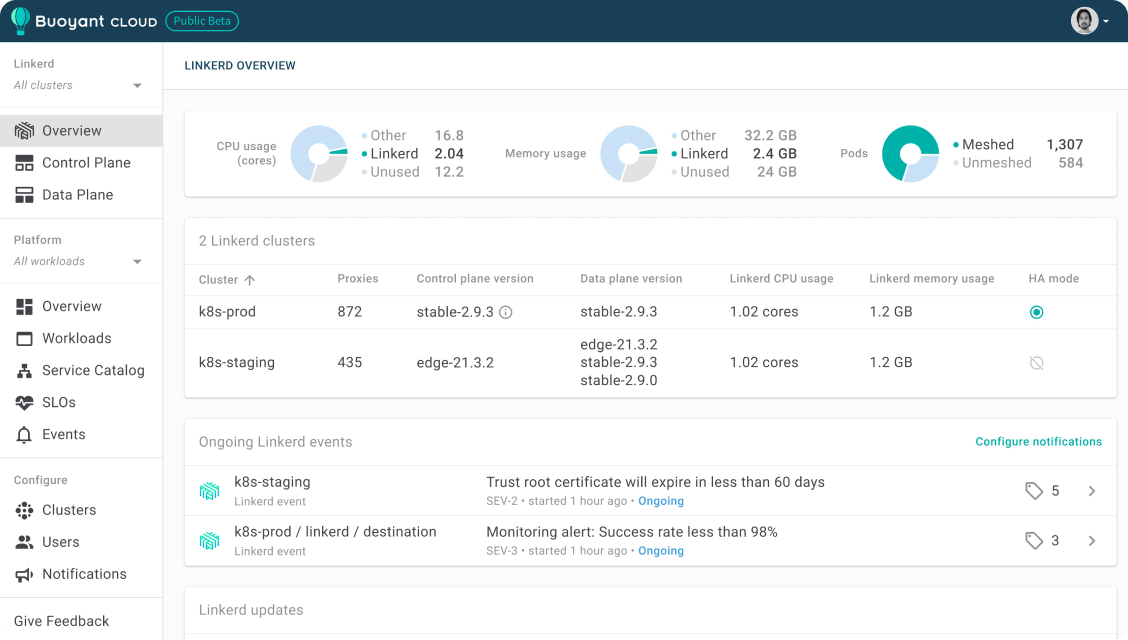Click the edge-21.3.2 control plane version
Image resolution: width=1128 pixels, height=640 pixels.
coord(455,362)
